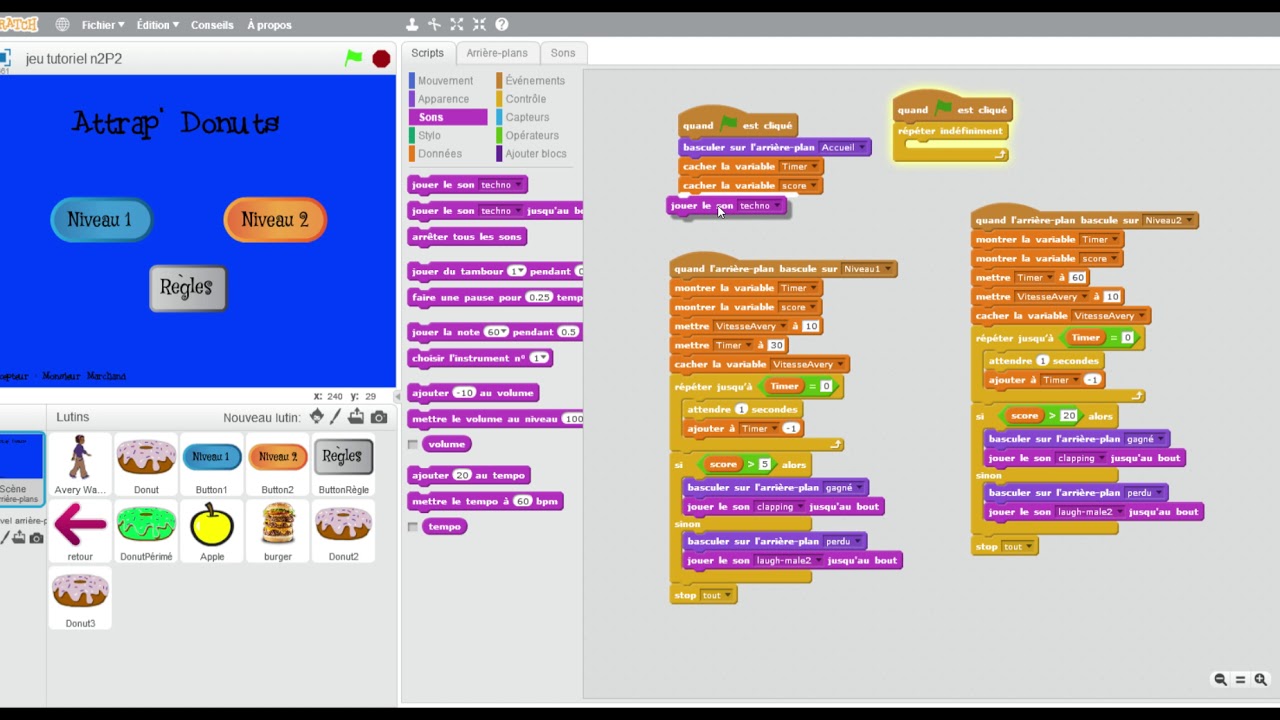Switch to the Sons tab
Screen dimensions: 1280x720
(x=563, y=53)
